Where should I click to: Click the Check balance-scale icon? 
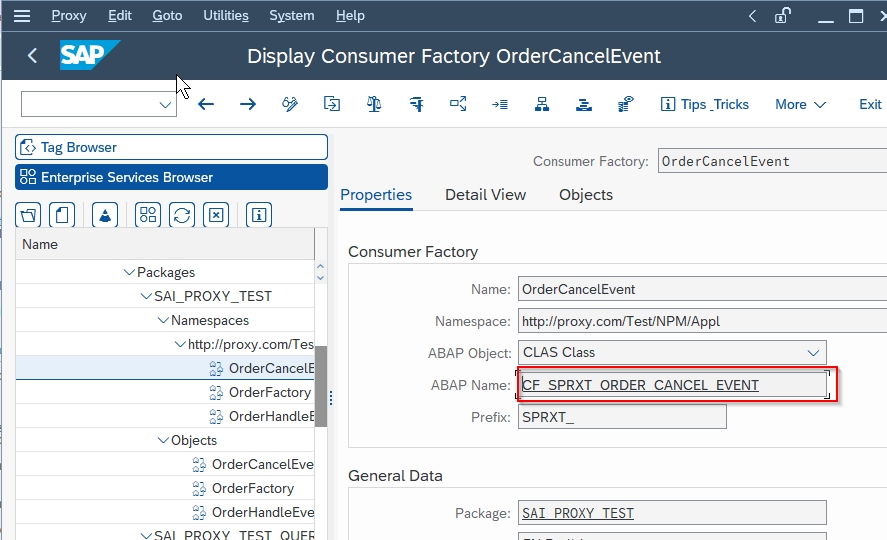coord(374,104)
